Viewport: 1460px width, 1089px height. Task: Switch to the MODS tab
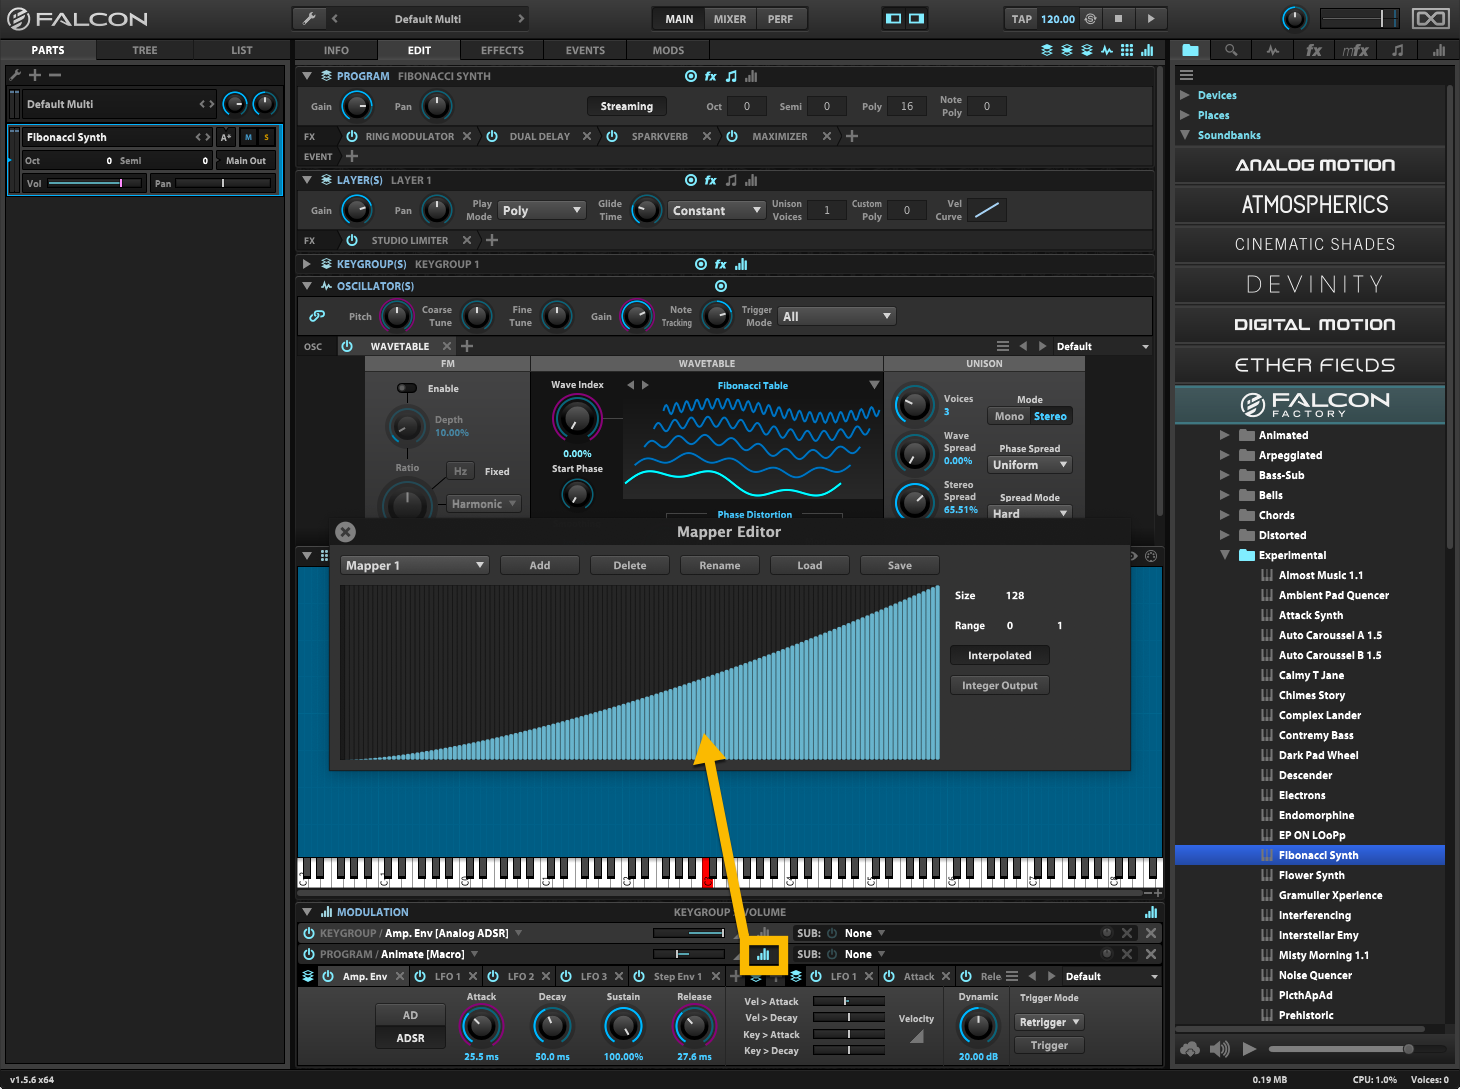(668, 50)
